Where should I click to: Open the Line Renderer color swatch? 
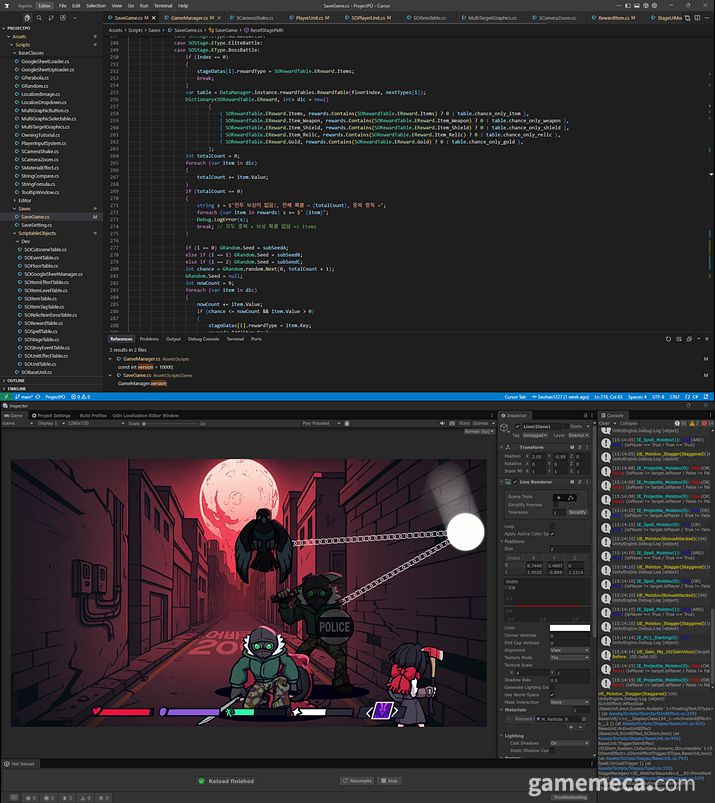(569, 628)
